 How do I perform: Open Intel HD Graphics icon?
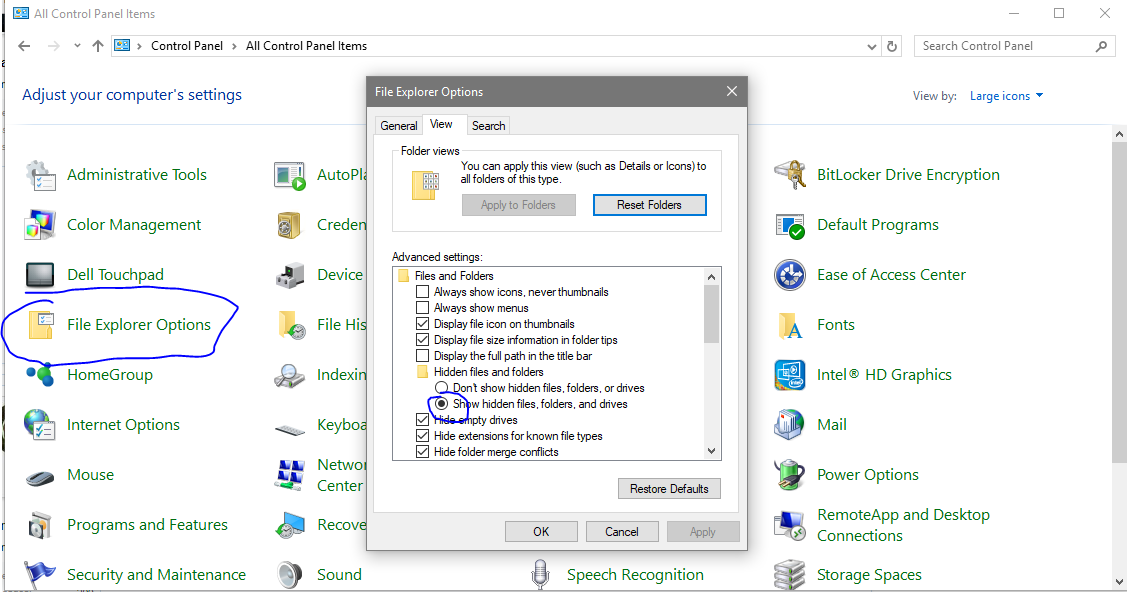pos(790,375)
